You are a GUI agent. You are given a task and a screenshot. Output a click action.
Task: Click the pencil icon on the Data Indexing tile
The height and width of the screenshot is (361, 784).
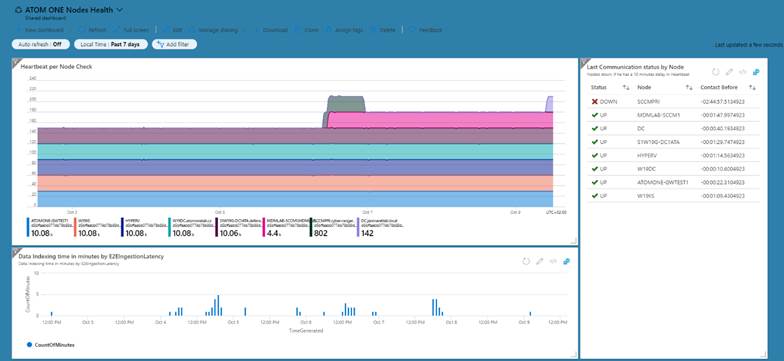click(x=540, y=261)
